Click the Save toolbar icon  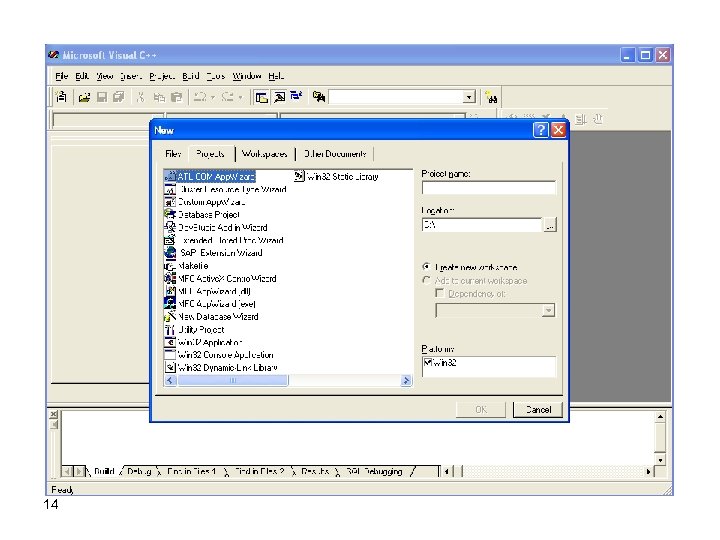click(102, 97)
